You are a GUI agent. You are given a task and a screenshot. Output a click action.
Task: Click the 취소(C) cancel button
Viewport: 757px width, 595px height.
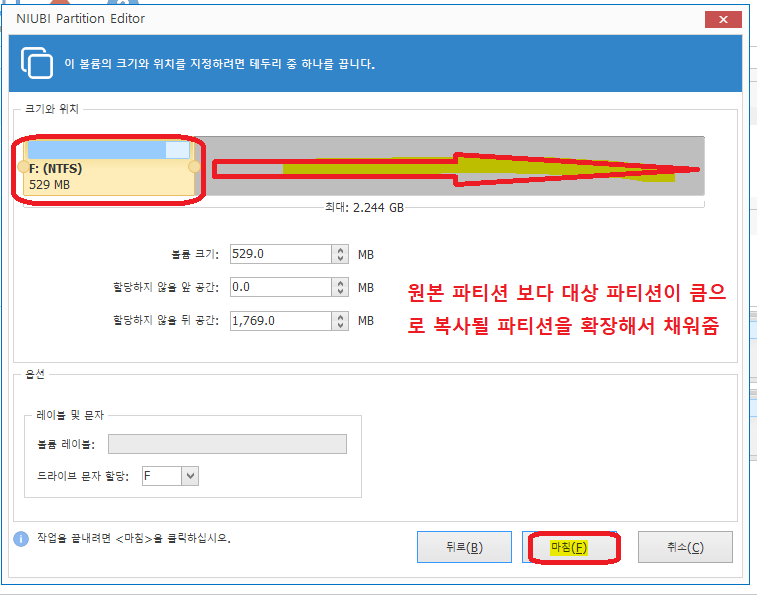685,547
